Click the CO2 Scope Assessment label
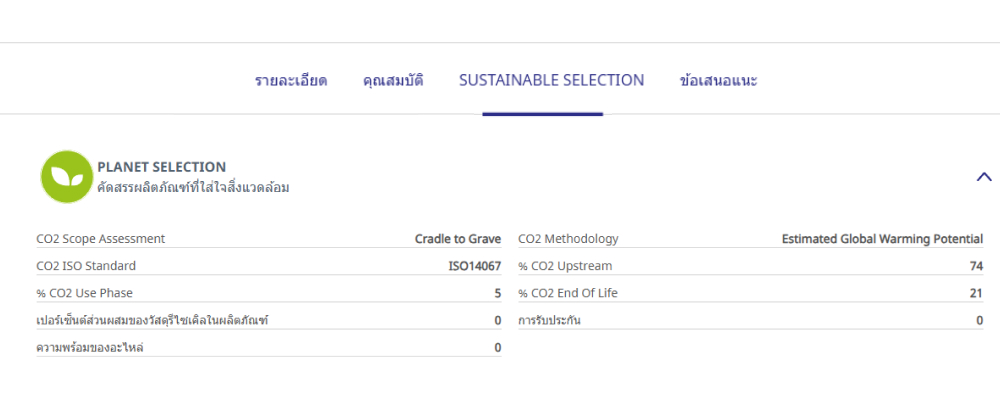 click(x=101, y=239)
